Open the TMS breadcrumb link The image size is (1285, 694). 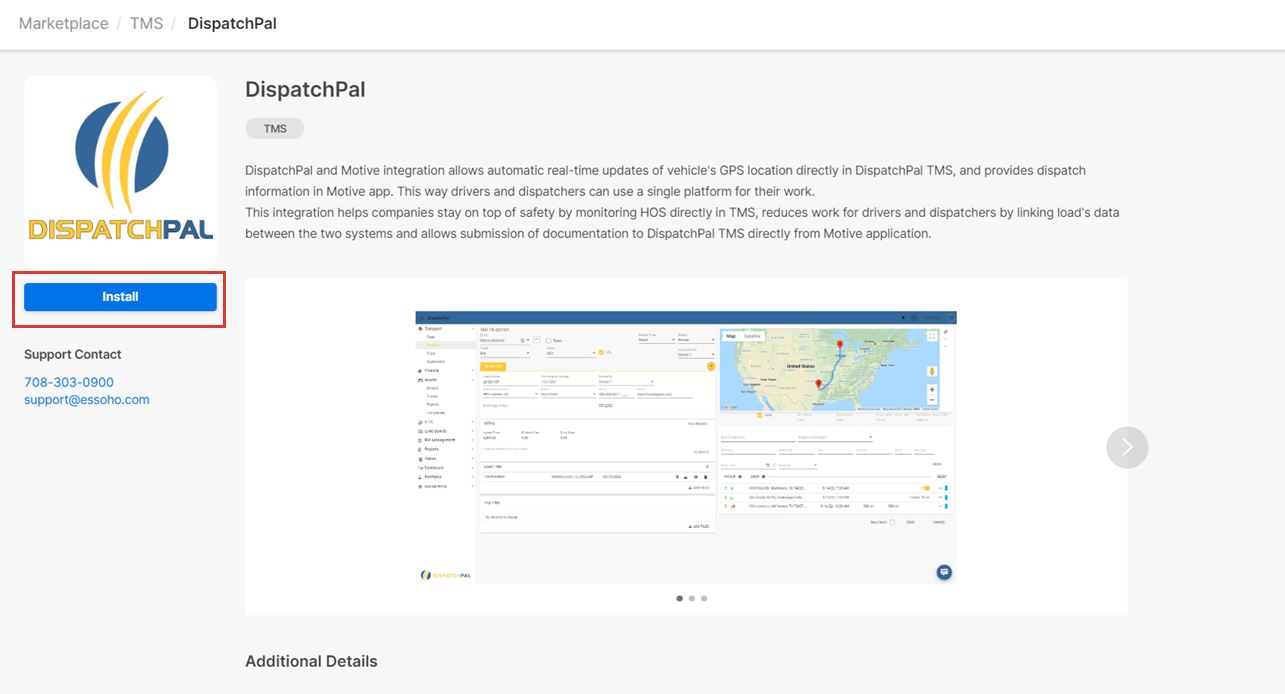146,23
